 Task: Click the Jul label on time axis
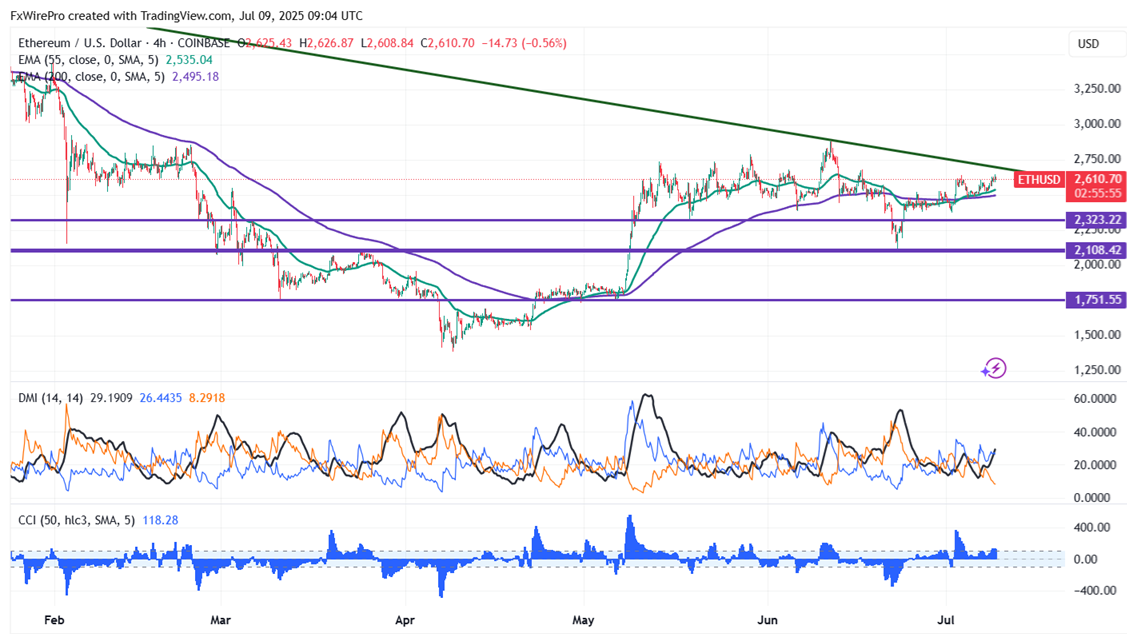point(947,620)
